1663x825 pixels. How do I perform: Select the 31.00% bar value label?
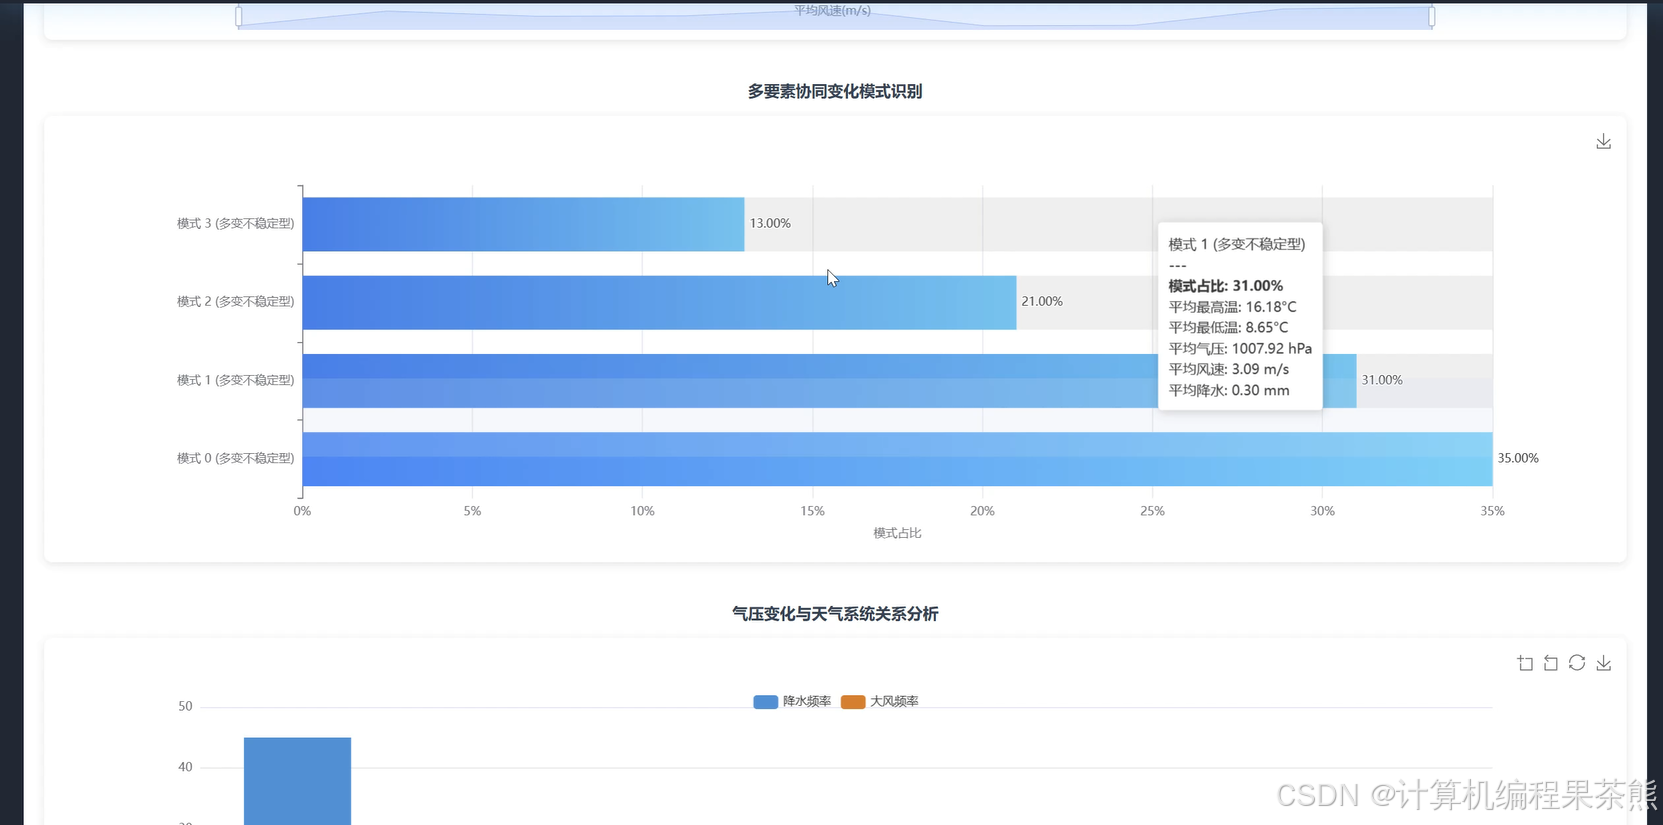[x=1382, y=380]
